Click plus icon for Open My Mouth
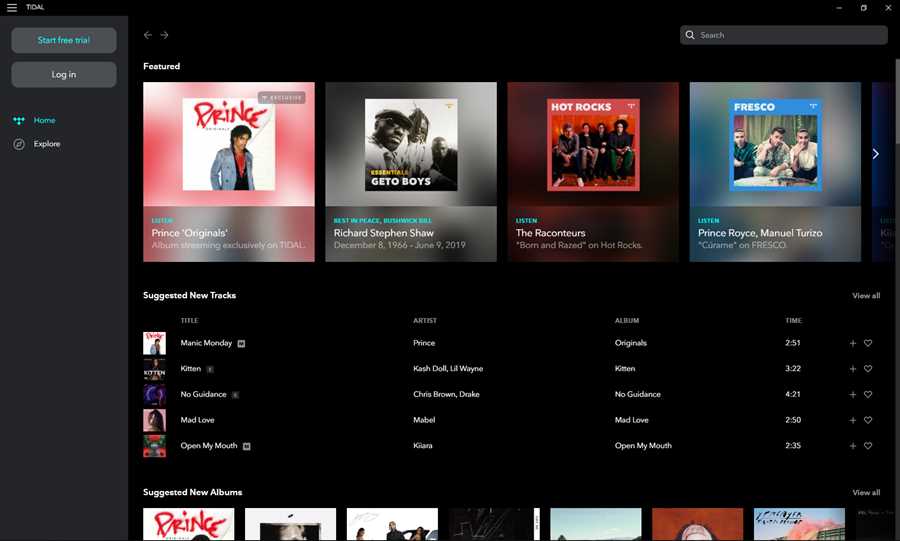 (852, 446)
